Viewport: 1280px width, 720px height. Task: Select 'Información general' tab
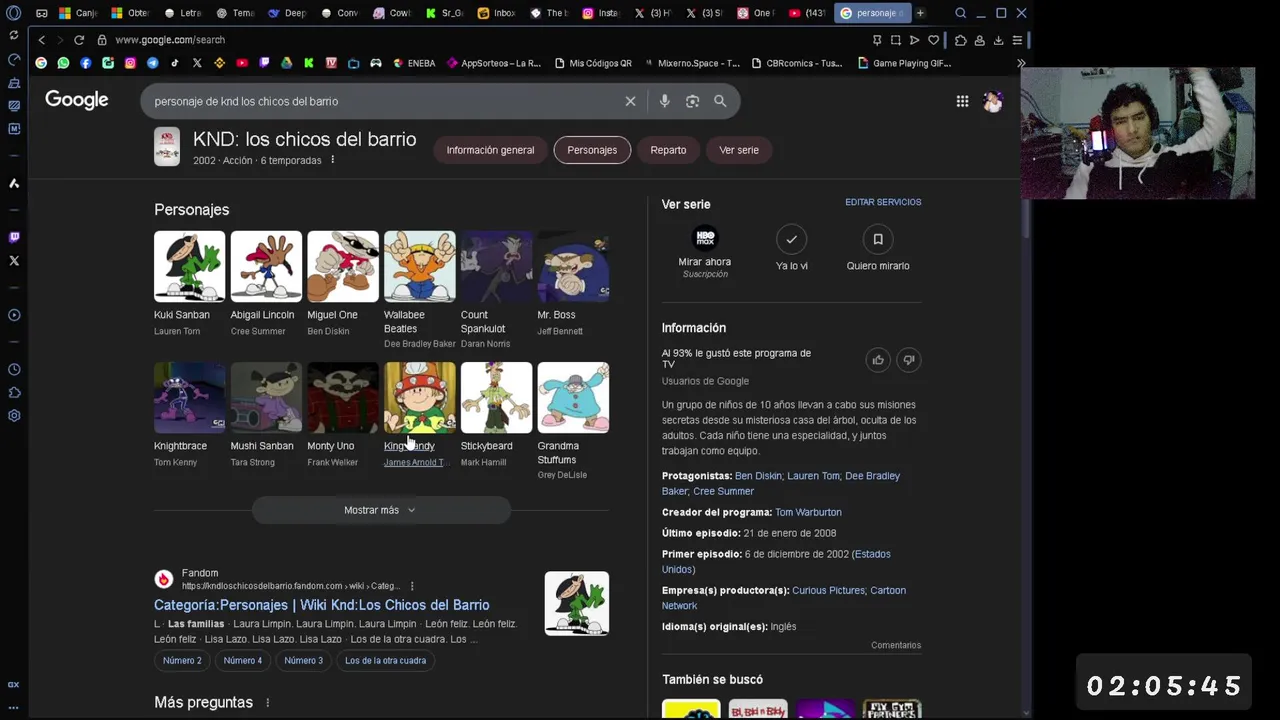pos(490,150)
